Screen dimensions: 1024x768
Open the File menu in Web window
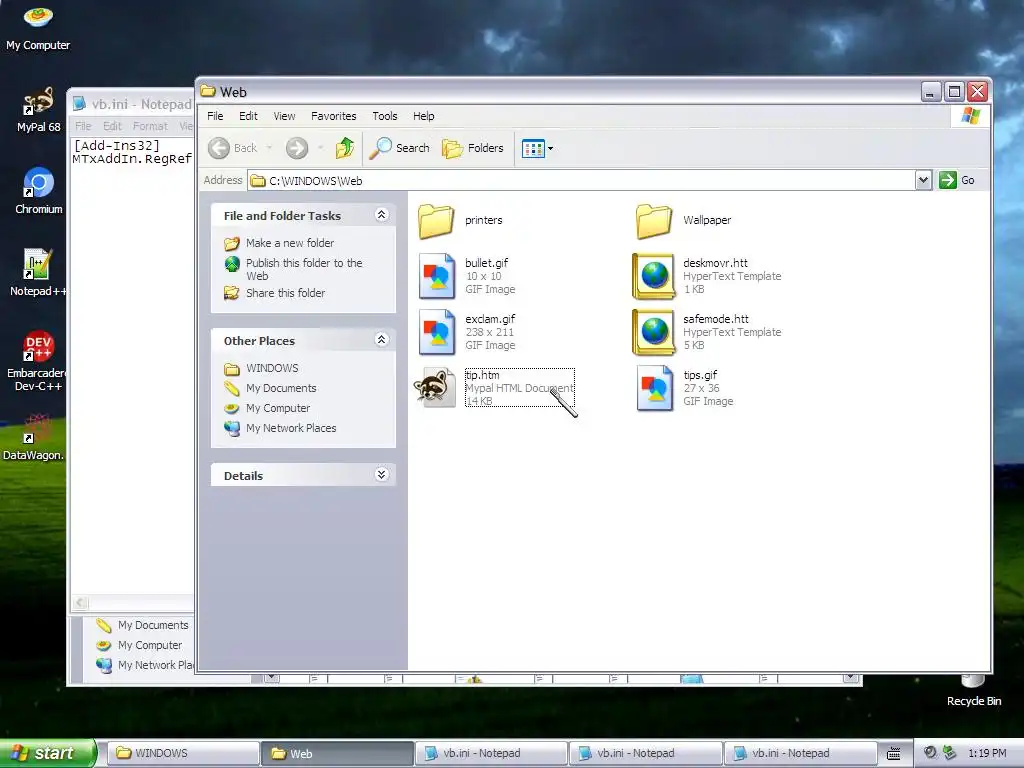pyautogui.click(x=215, y=116)
